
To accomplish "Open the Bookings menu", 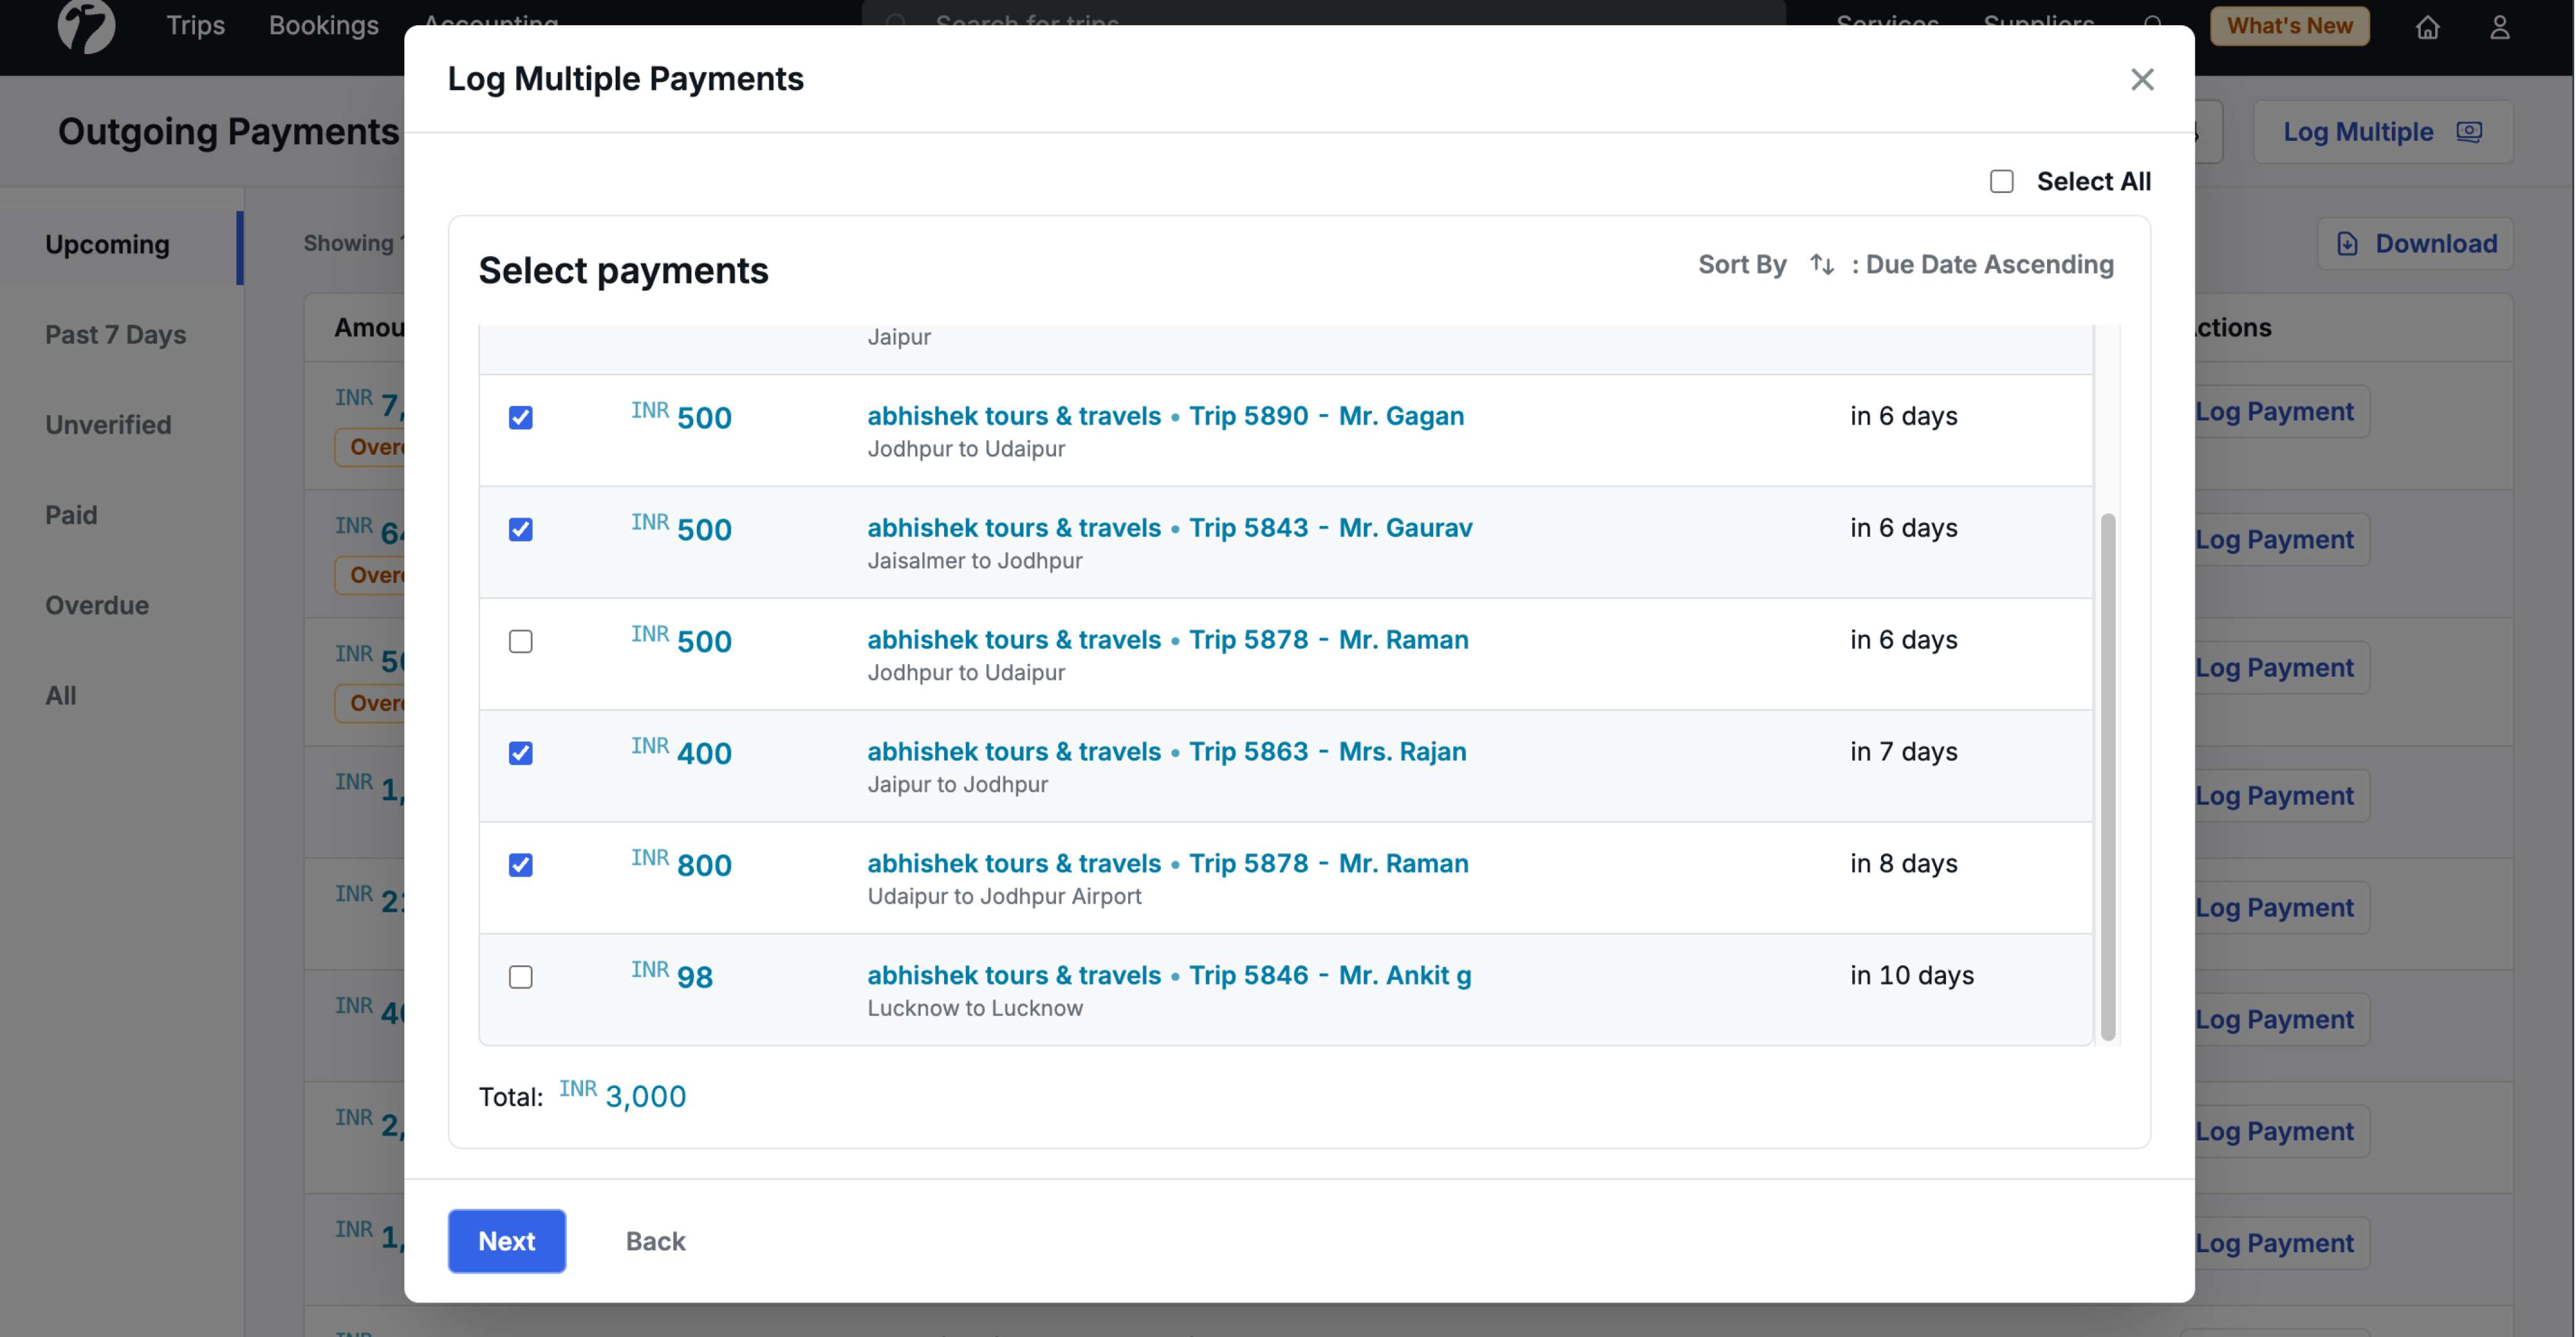I will pyautogui.click(x=323, y=25).
